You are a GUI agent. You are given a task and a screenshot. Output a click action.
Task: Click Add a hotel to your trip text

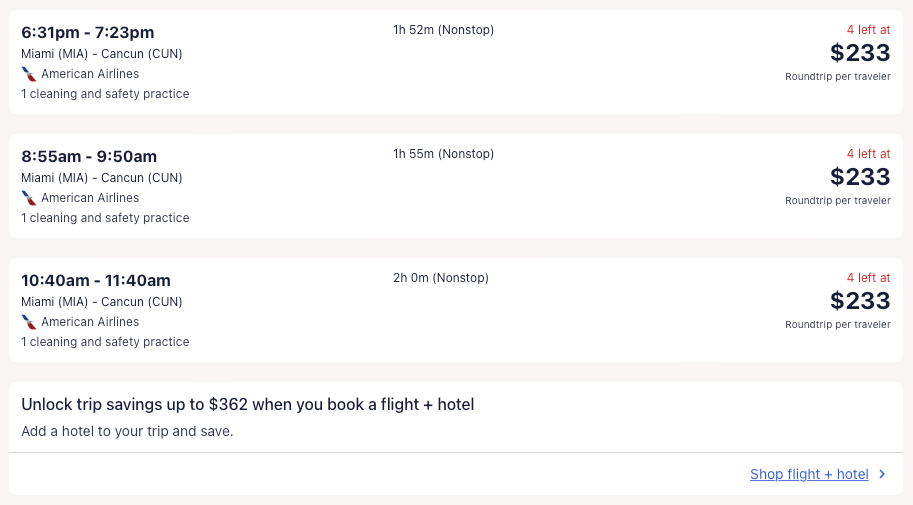(x=127, y=432)
